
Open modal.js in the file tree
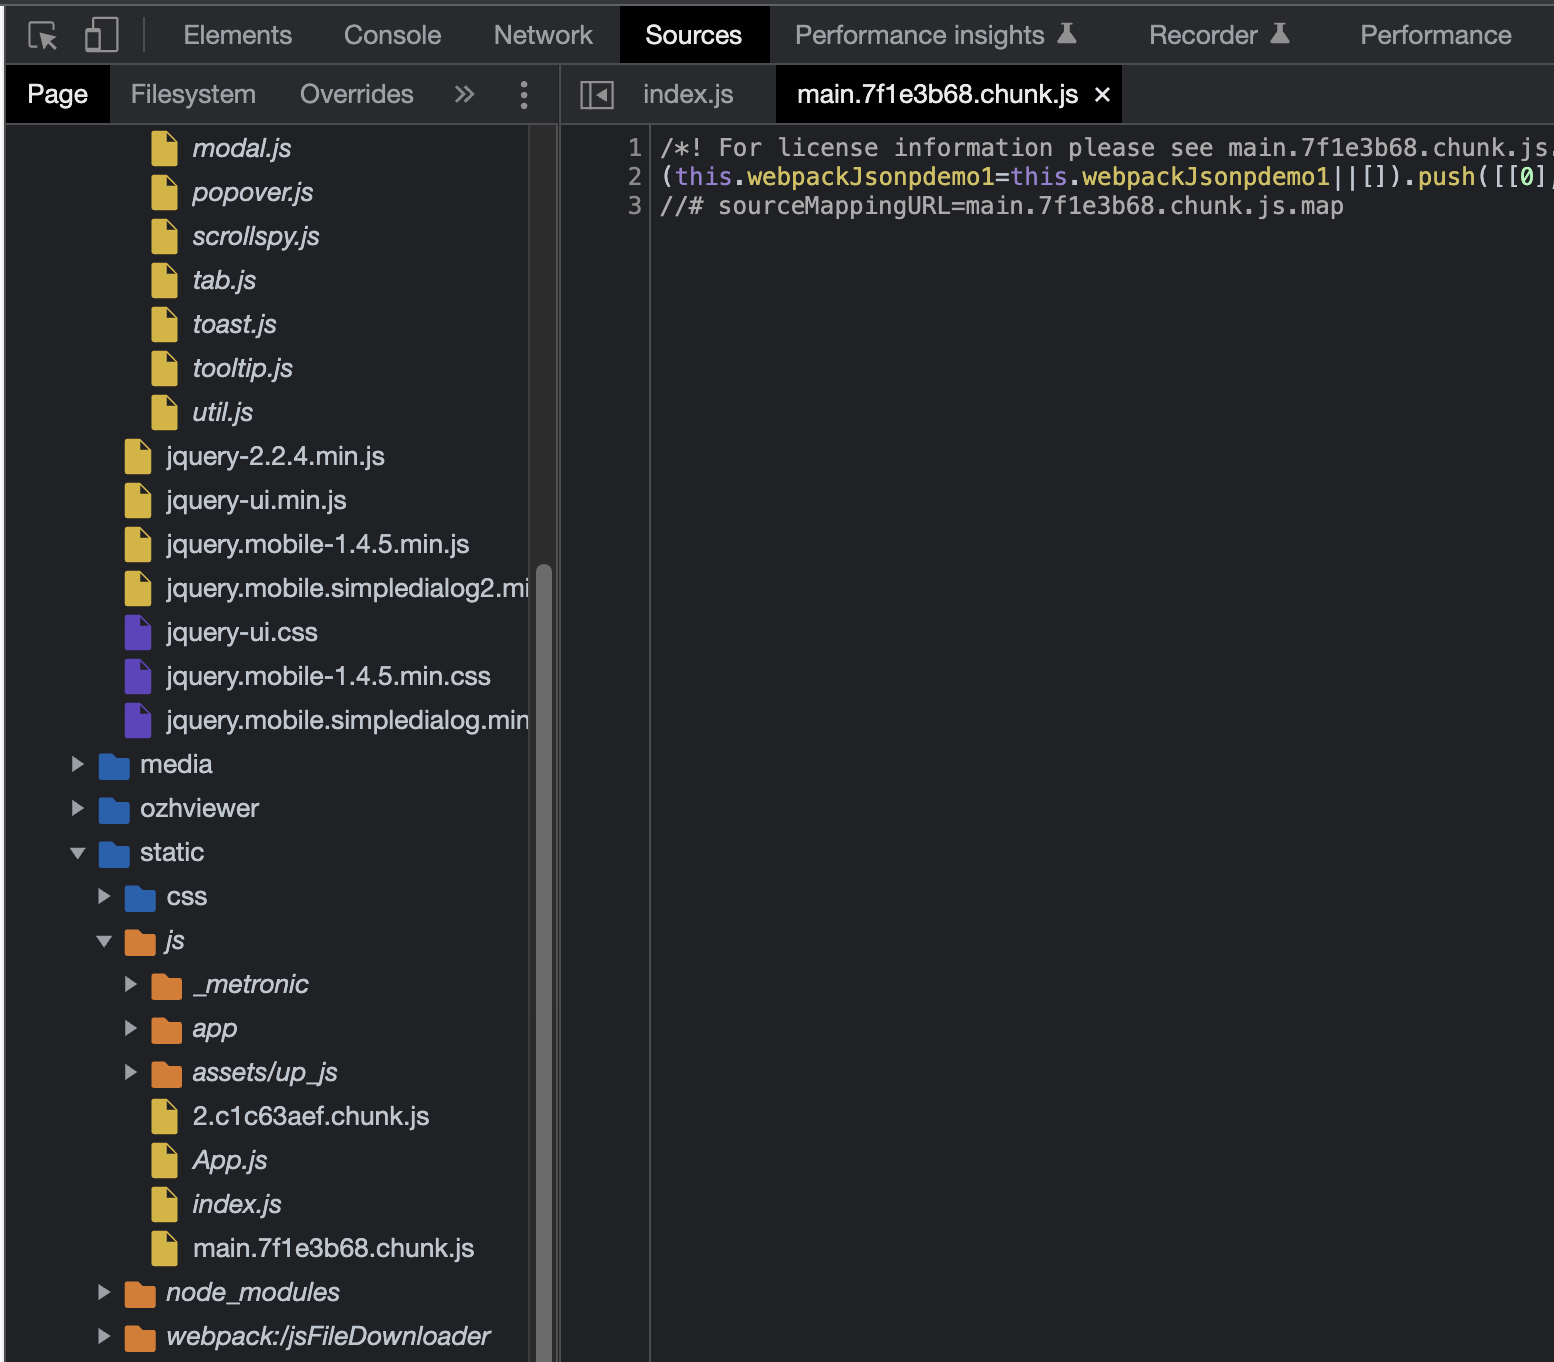tap(241, 148)
